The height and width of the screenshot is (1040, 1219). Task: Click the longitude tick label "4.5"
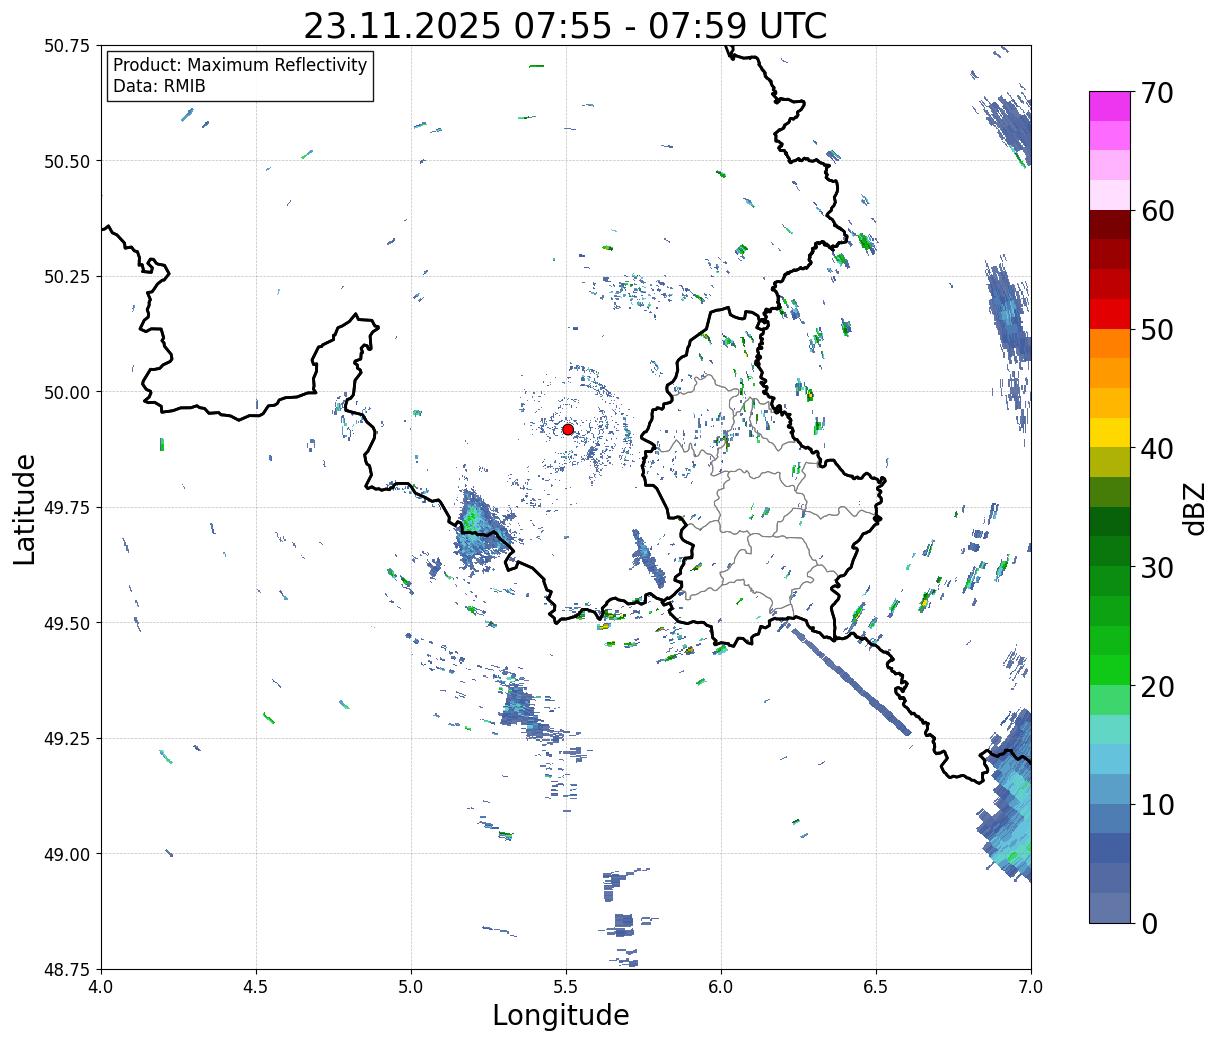[256, 987]
